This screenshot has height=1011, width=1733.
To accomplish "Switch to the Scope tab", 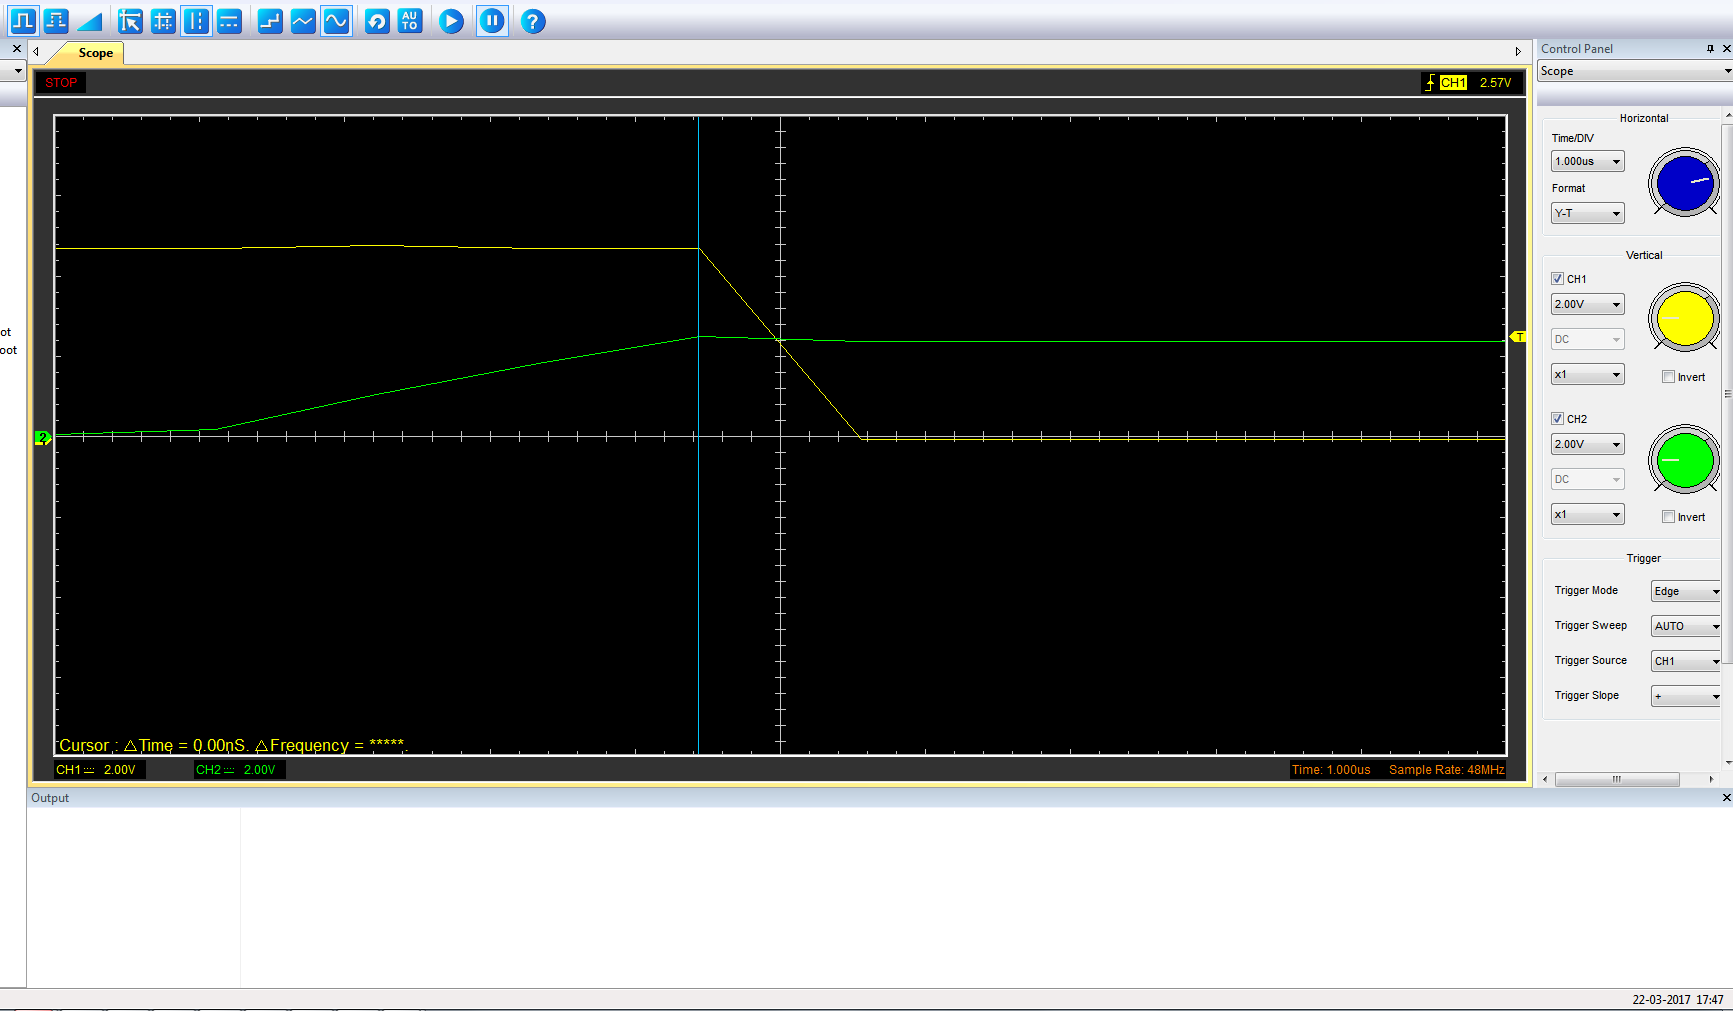I will coord(96,53).
